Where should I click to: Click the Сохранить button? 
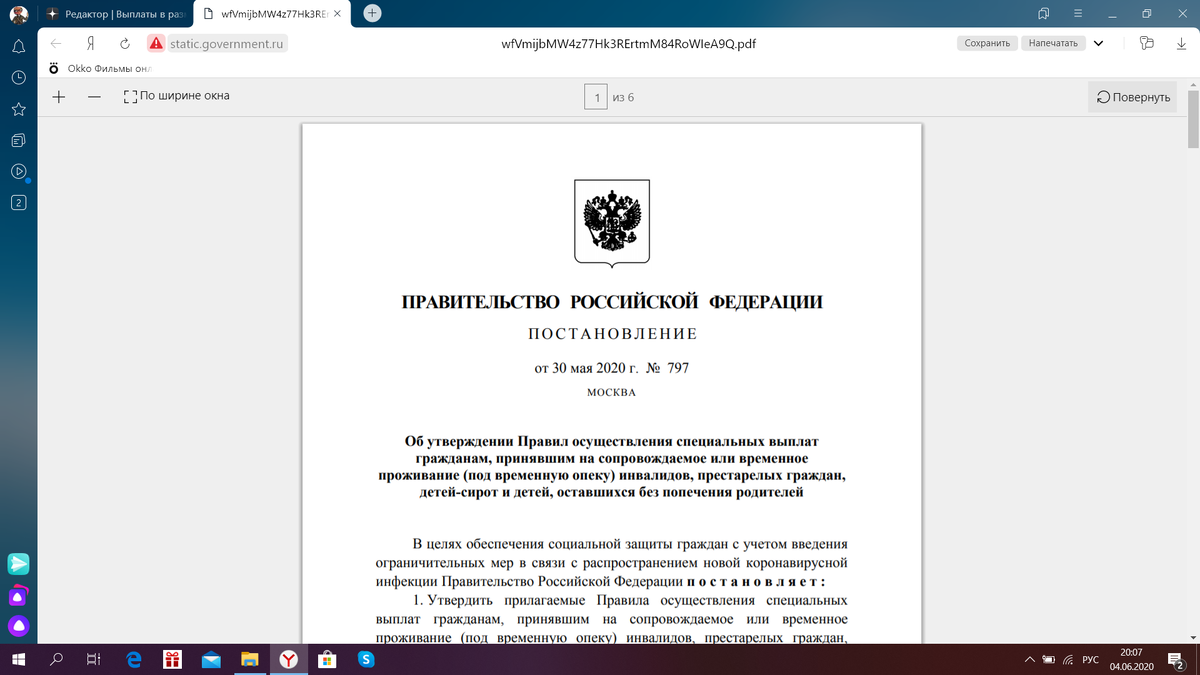(987, 43)
